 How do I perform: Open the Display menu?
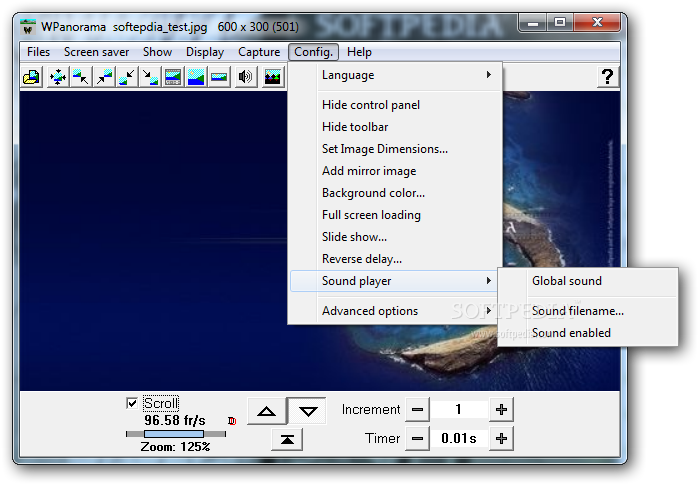[205, 52]
